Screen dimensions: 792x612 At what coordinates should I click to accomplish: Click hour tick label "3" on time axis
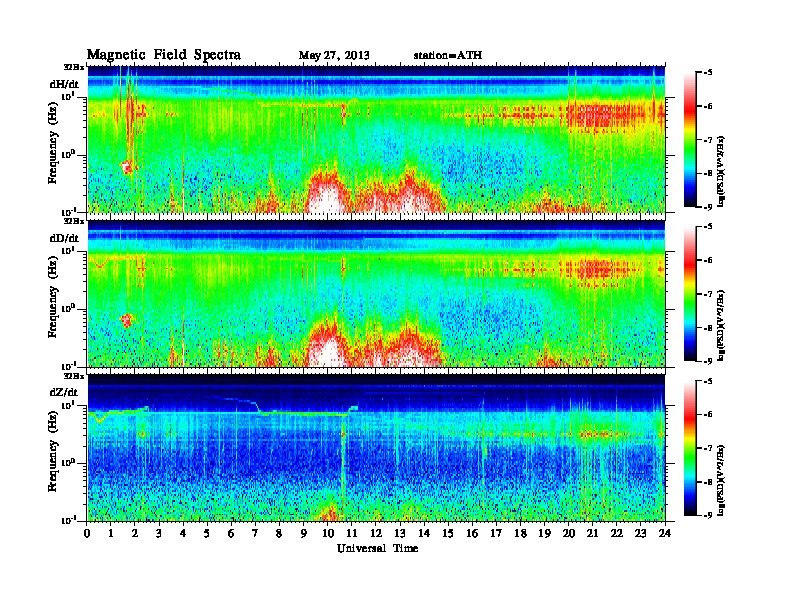[x=159, y=533]
